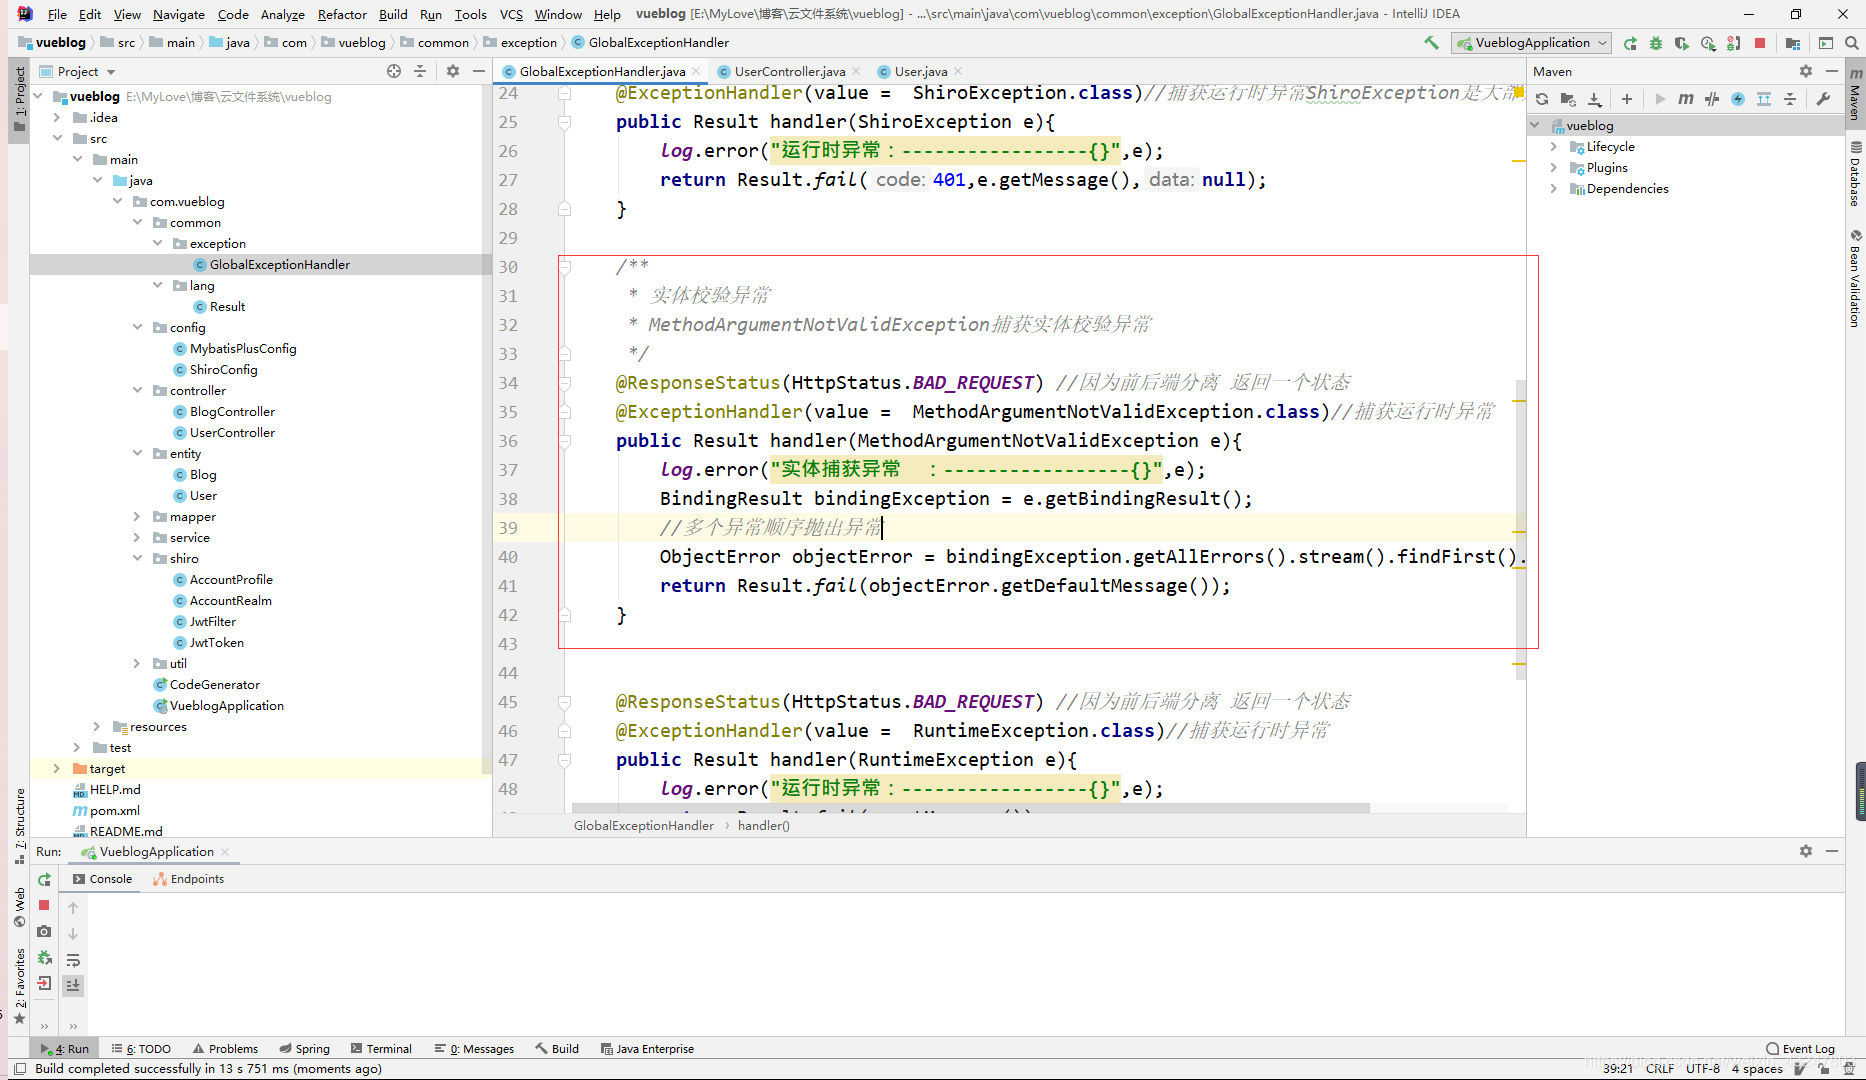Open Terminal tool window
1866x1080 pixels.
click(x=381, y=1049)
